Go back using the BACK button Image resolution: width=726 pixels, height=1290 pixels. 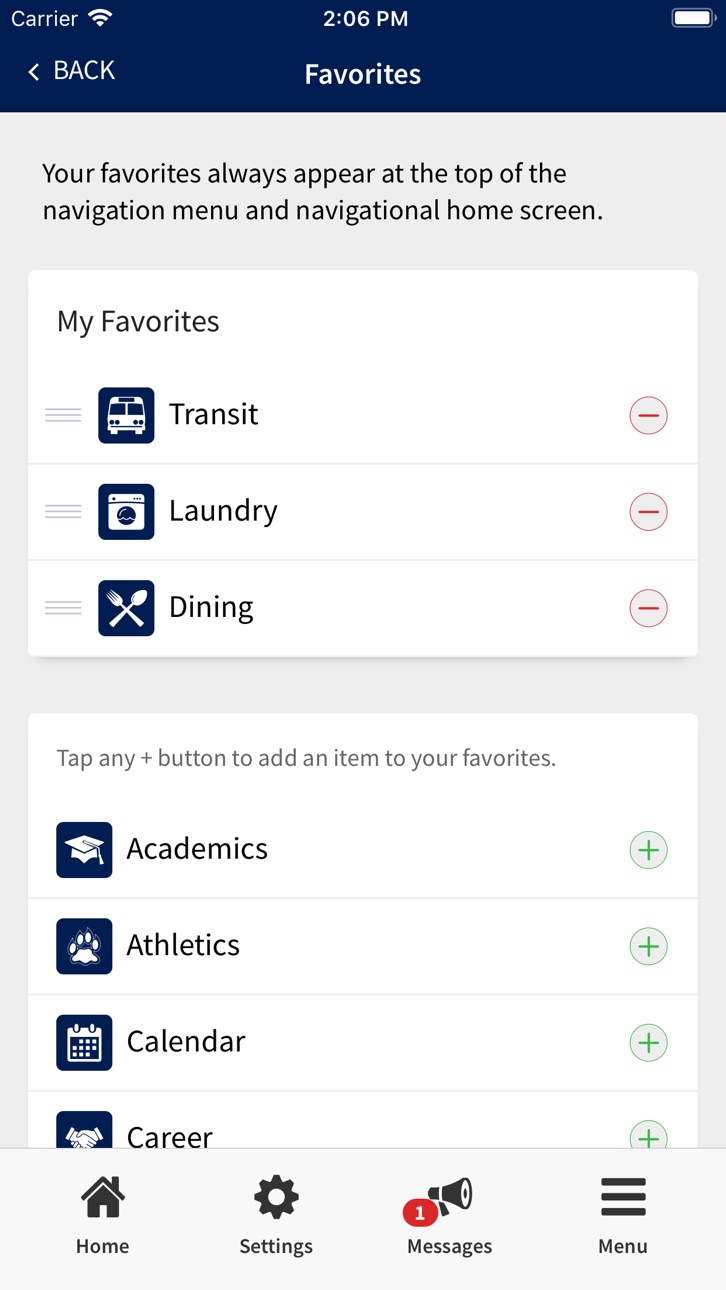point(71,71)
